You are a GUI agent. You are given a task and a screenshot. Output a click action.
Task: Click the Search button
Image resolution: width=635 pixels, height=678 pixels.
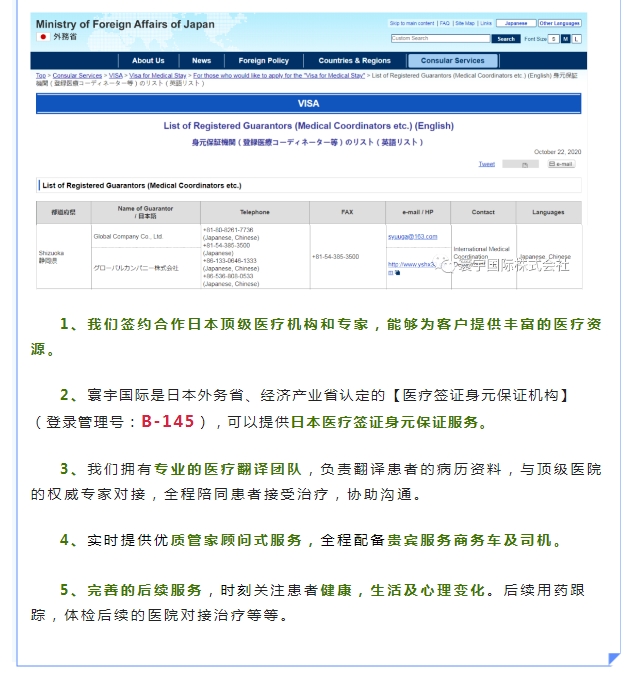click(x=506, y=39)
